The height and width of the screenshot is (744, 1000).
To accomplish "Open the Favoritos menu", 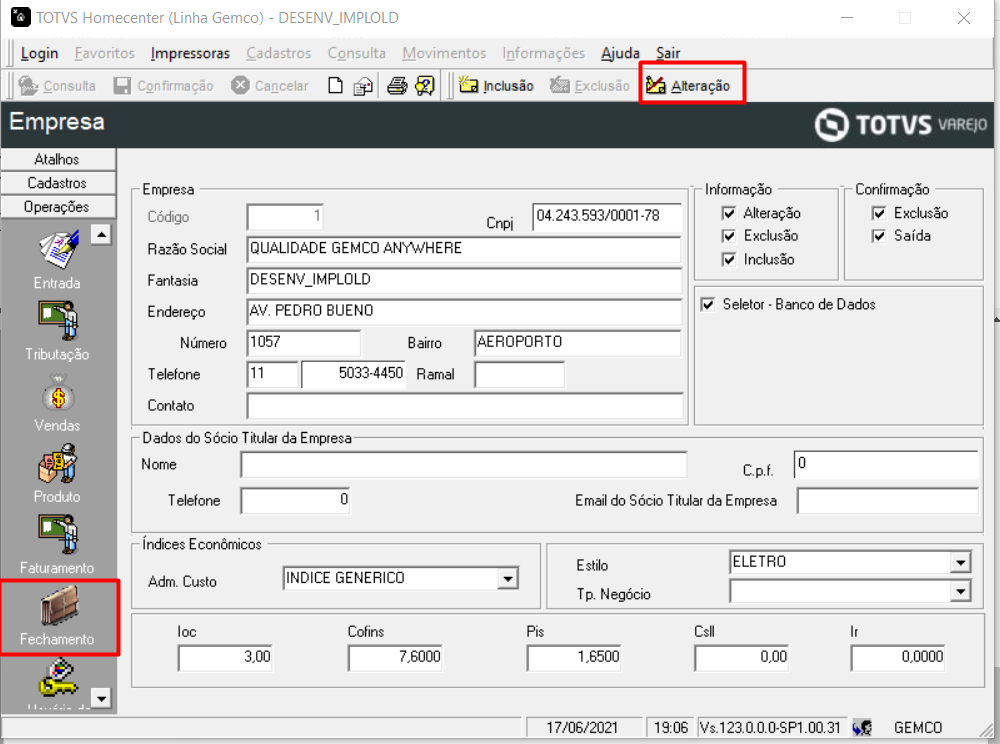I will [105, 54].
